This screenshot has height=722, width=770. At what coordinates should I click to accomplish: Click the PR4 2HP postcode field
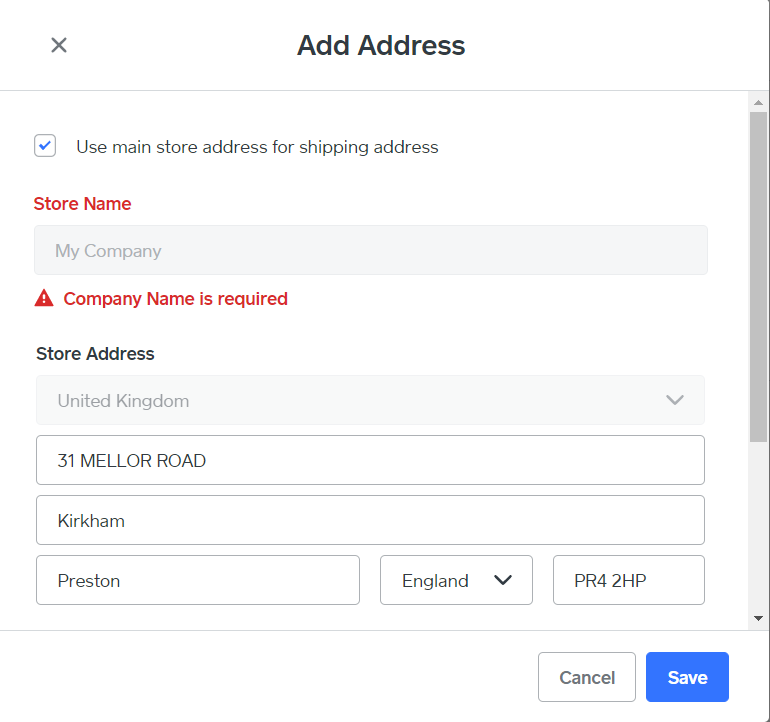628,580
